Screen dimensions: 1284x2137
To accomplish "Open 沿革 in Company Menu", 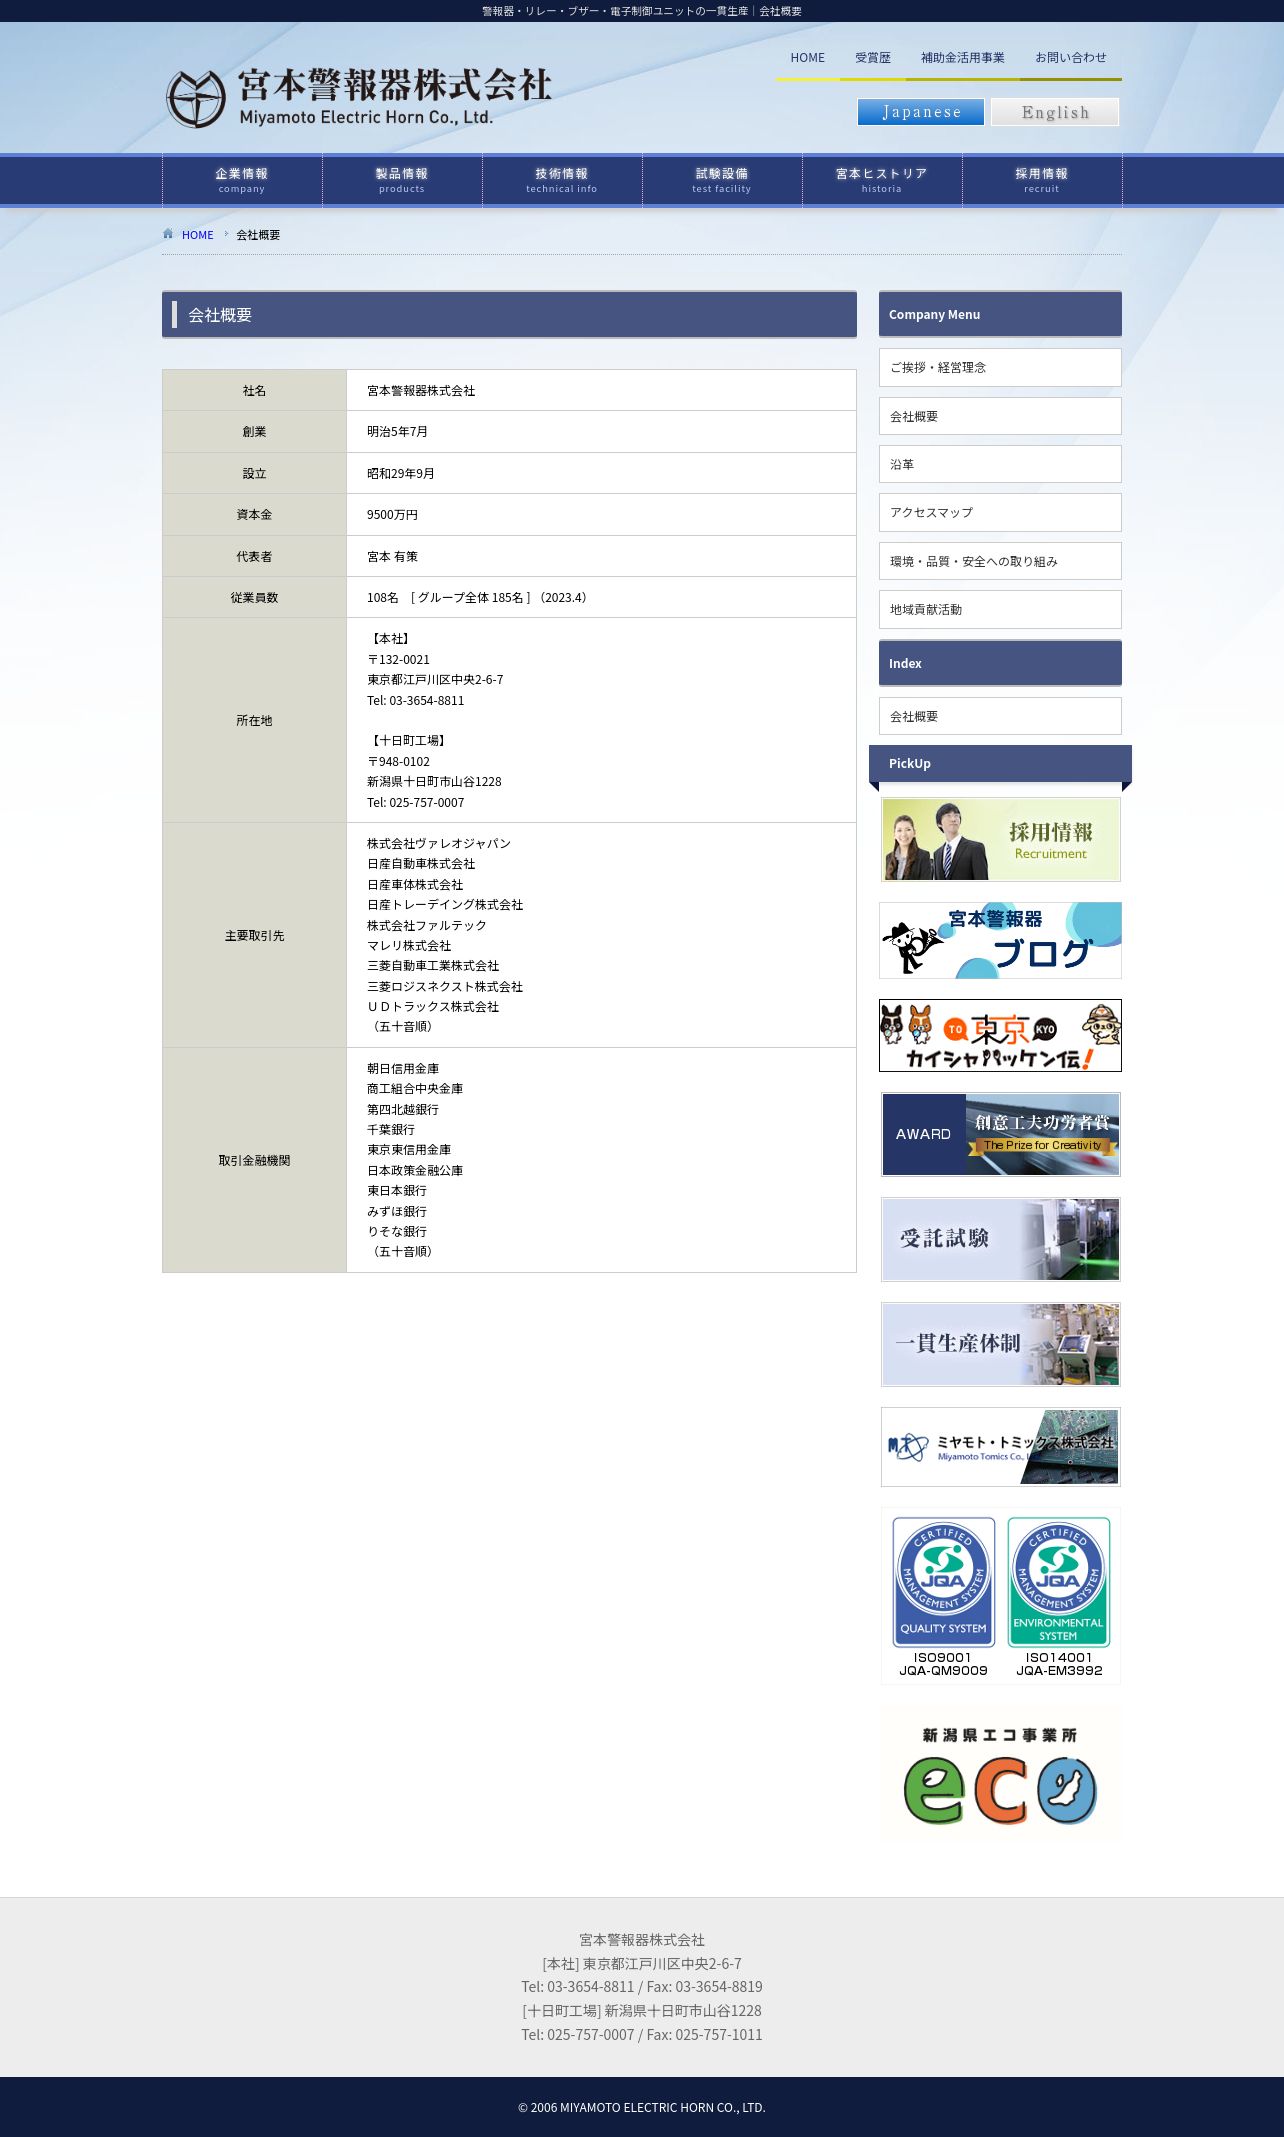I will click(1000, 464).
